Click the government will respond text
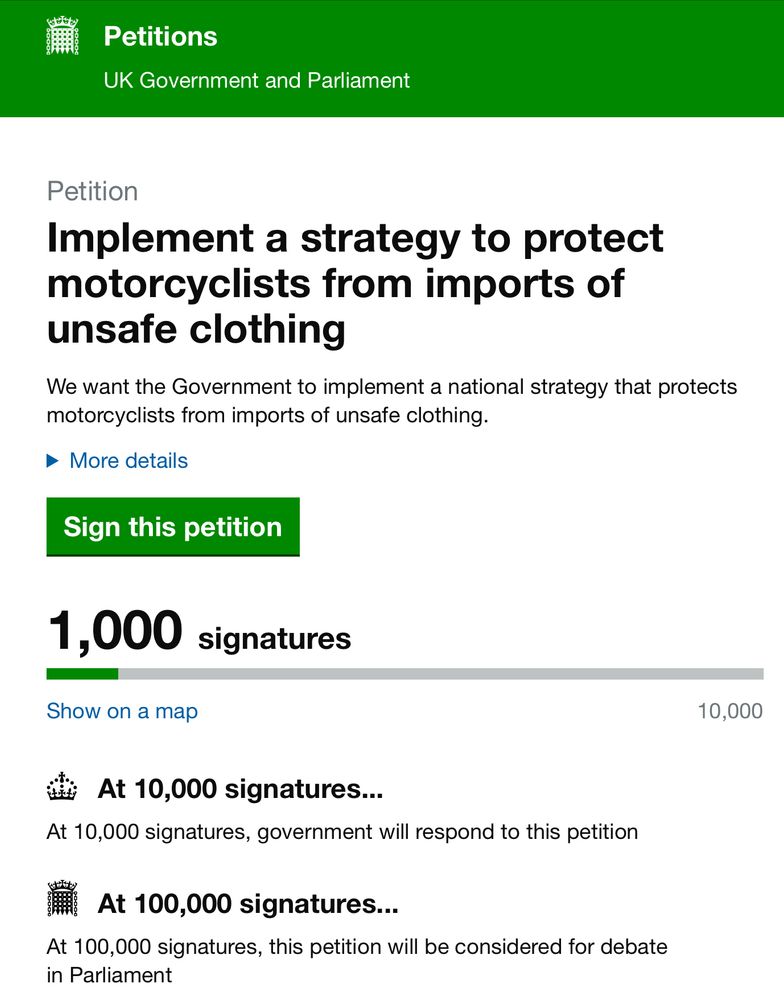The height and width of the screenshot is (1000, 784). coord(342,831)
